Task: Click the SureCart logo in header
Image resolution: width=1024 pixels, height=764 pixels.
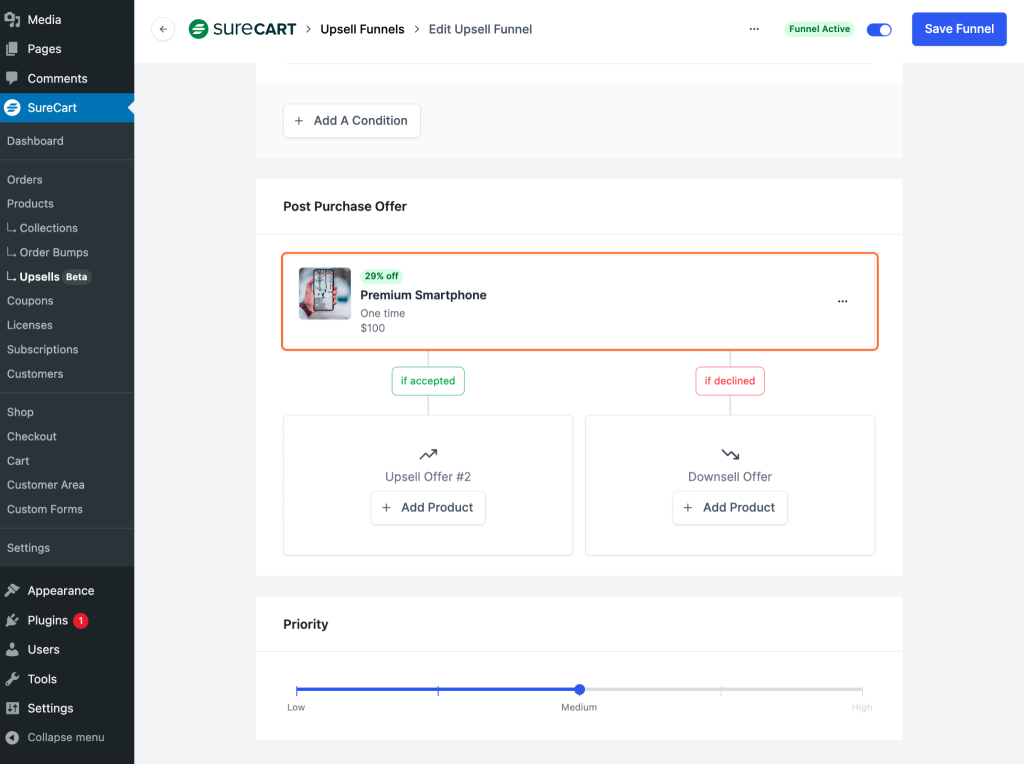Action: (243, 29)
